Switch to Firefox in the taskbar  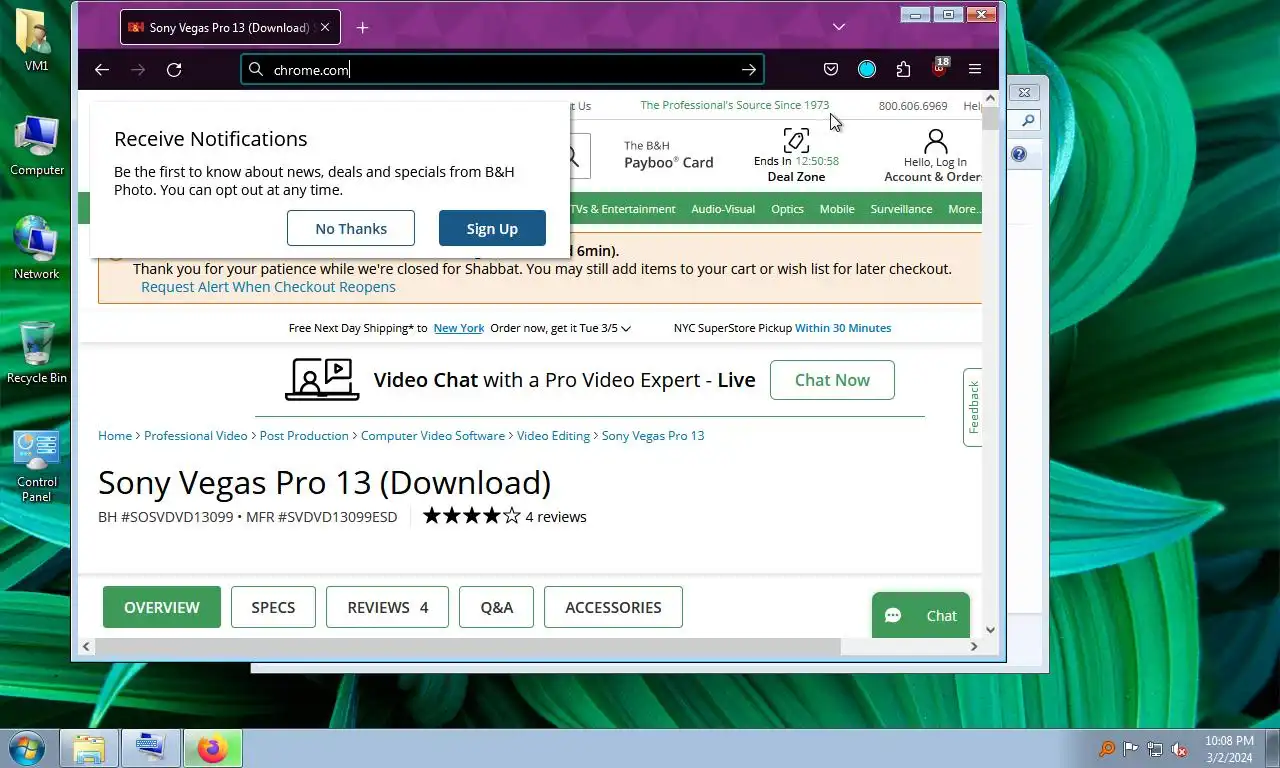pos(213,748)
